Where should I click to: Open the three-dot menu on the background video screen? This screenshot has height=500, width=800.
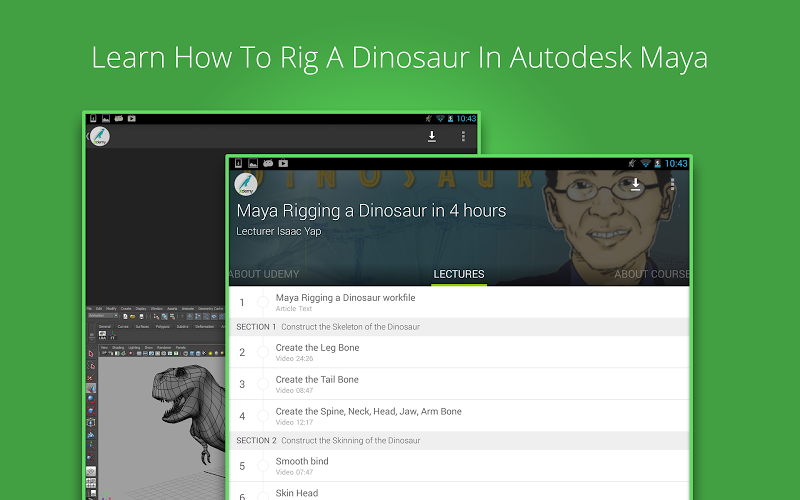(463, 137)
